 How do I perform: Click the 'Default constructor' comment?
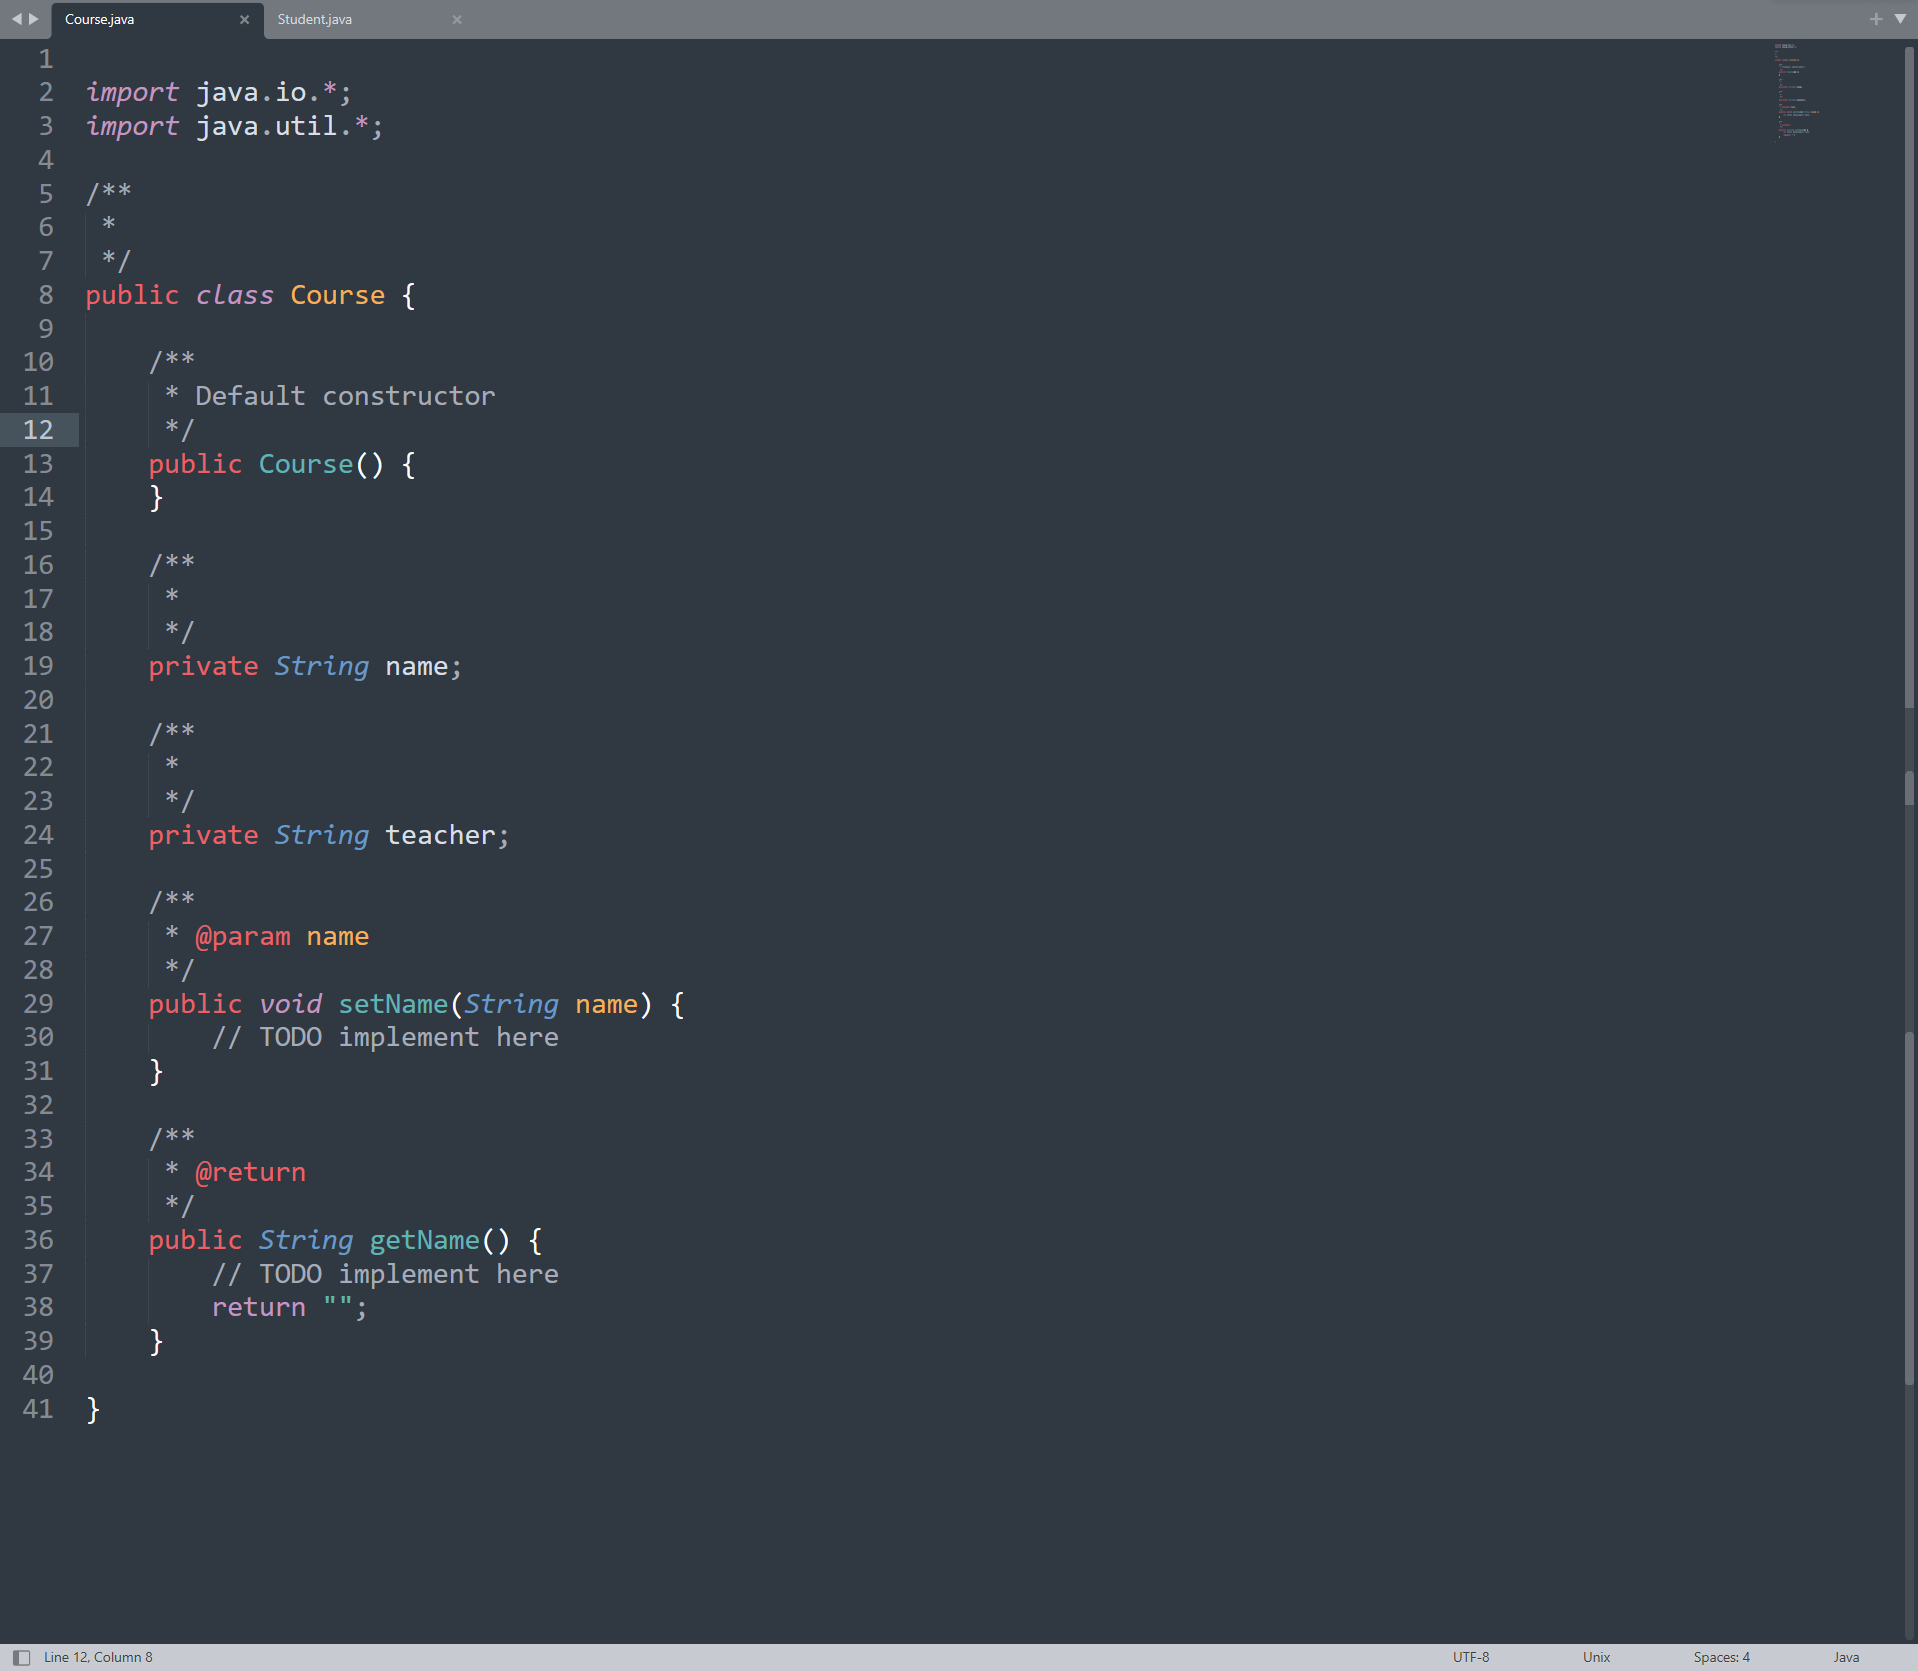(345, 396)
